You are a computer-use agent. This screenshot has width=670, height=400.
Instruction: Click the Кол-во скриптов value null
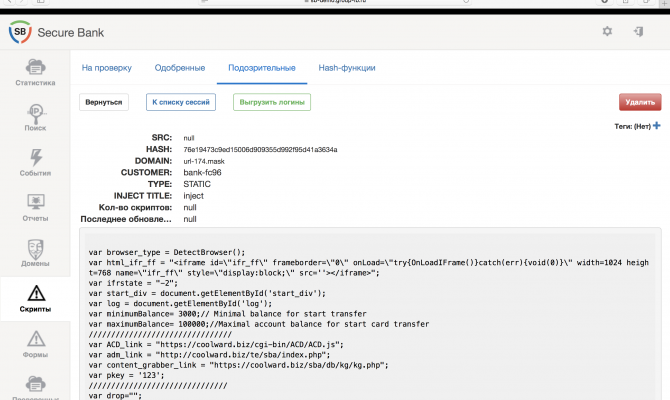pyautogui.click(x=190, y=207)
